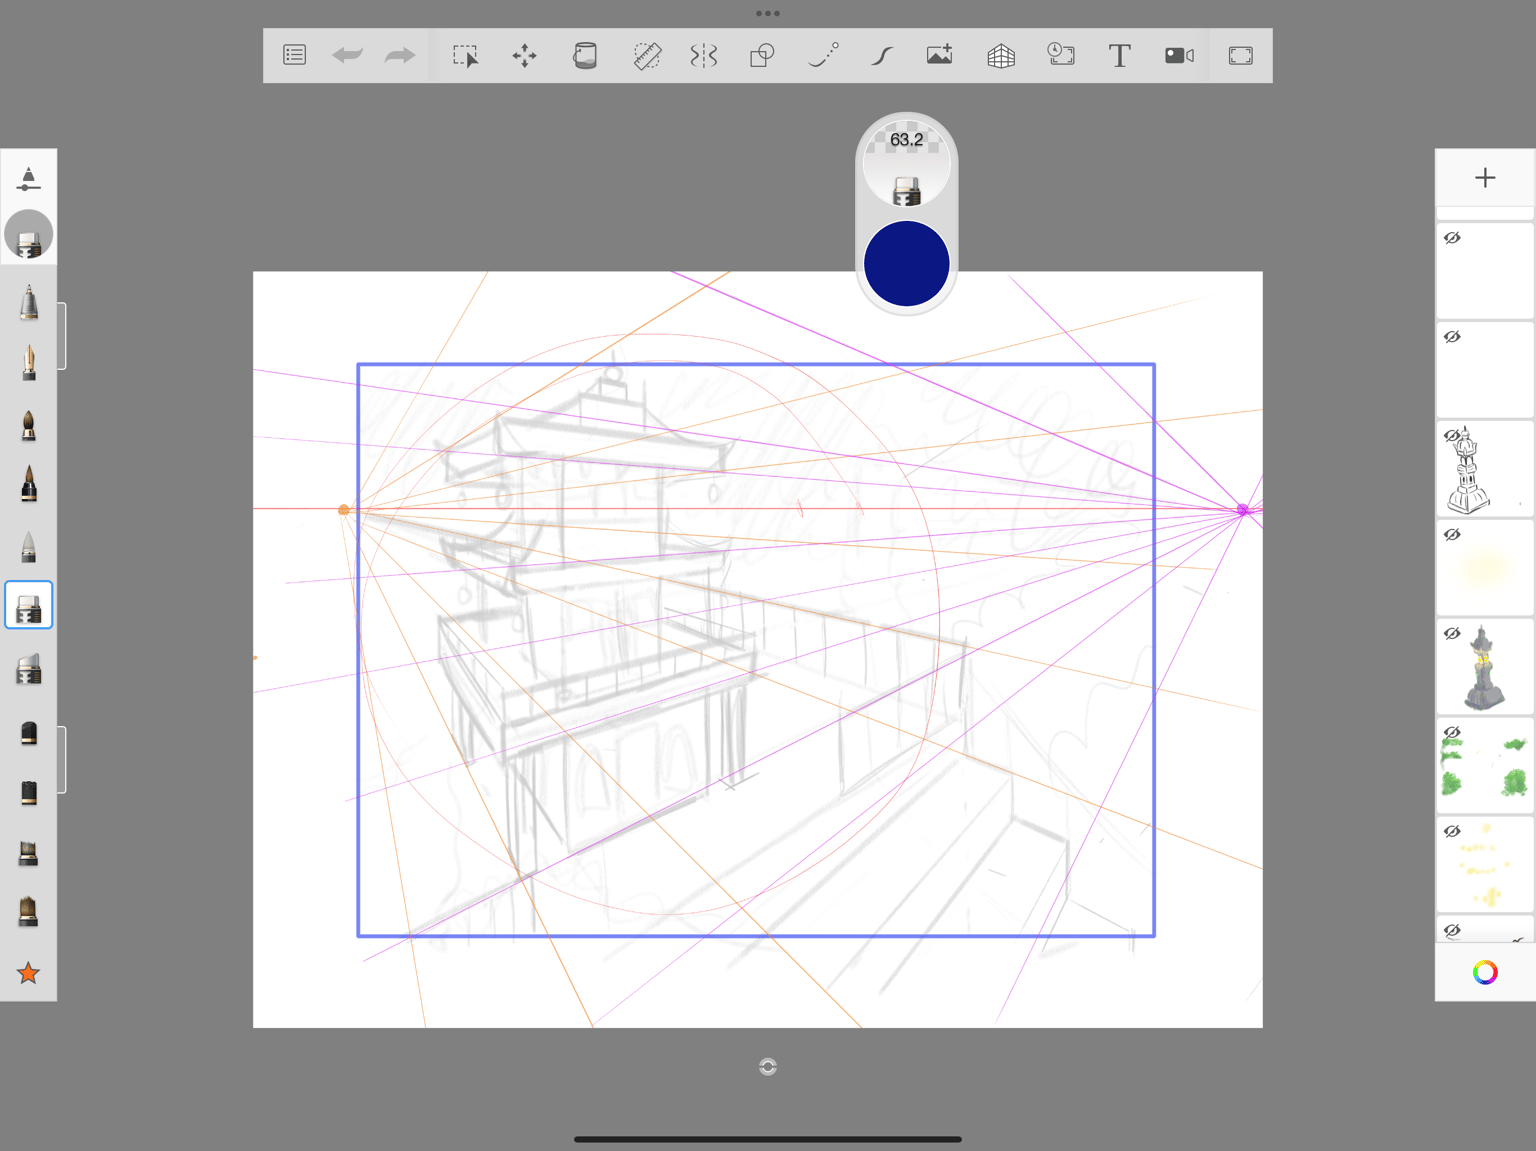Pick the black felt marker brush
The width and height of the screenshot is (1536, 1151).
28,484
